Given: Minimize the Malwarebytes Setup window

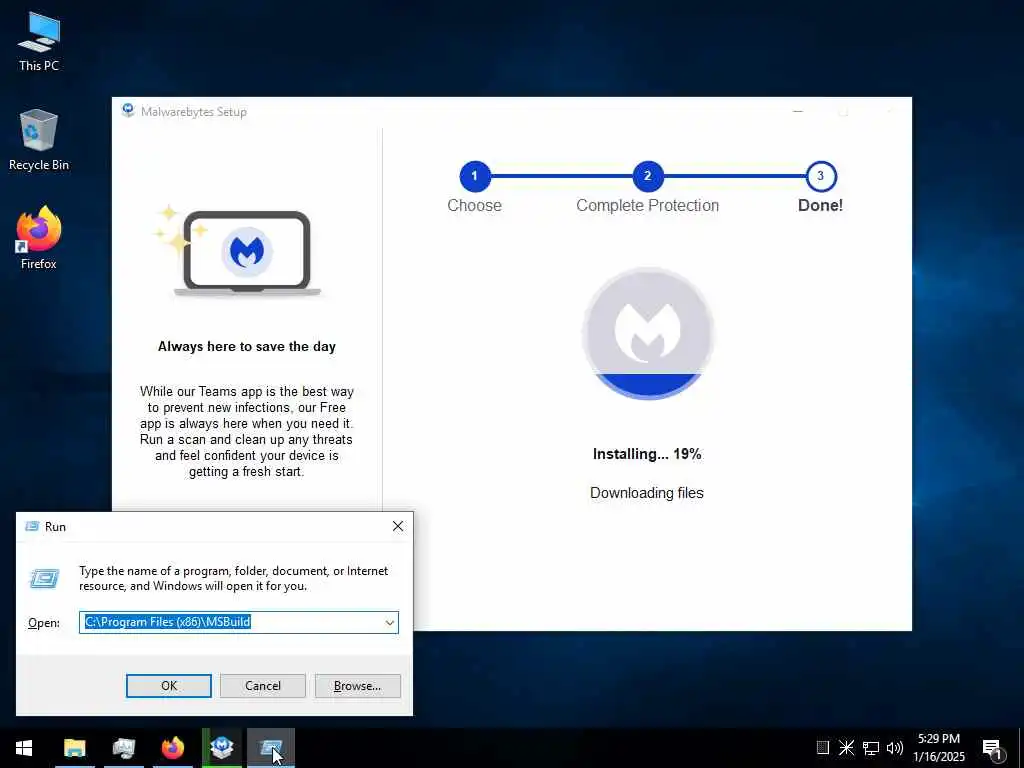Looking at the screenshot, I should click(797, 112).
